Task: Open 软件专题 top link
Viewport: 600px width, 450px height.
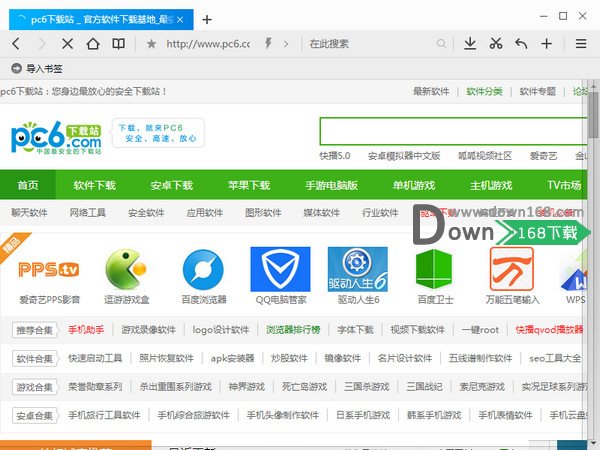Action: point(538,91)
